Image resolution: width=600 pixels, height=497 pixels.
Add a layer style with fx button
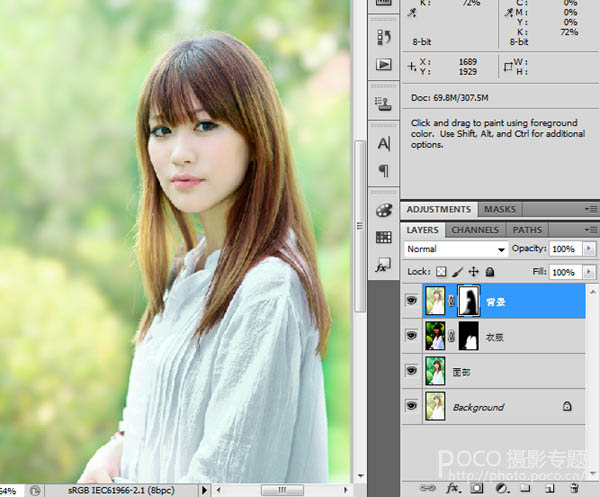coord(453,488)
